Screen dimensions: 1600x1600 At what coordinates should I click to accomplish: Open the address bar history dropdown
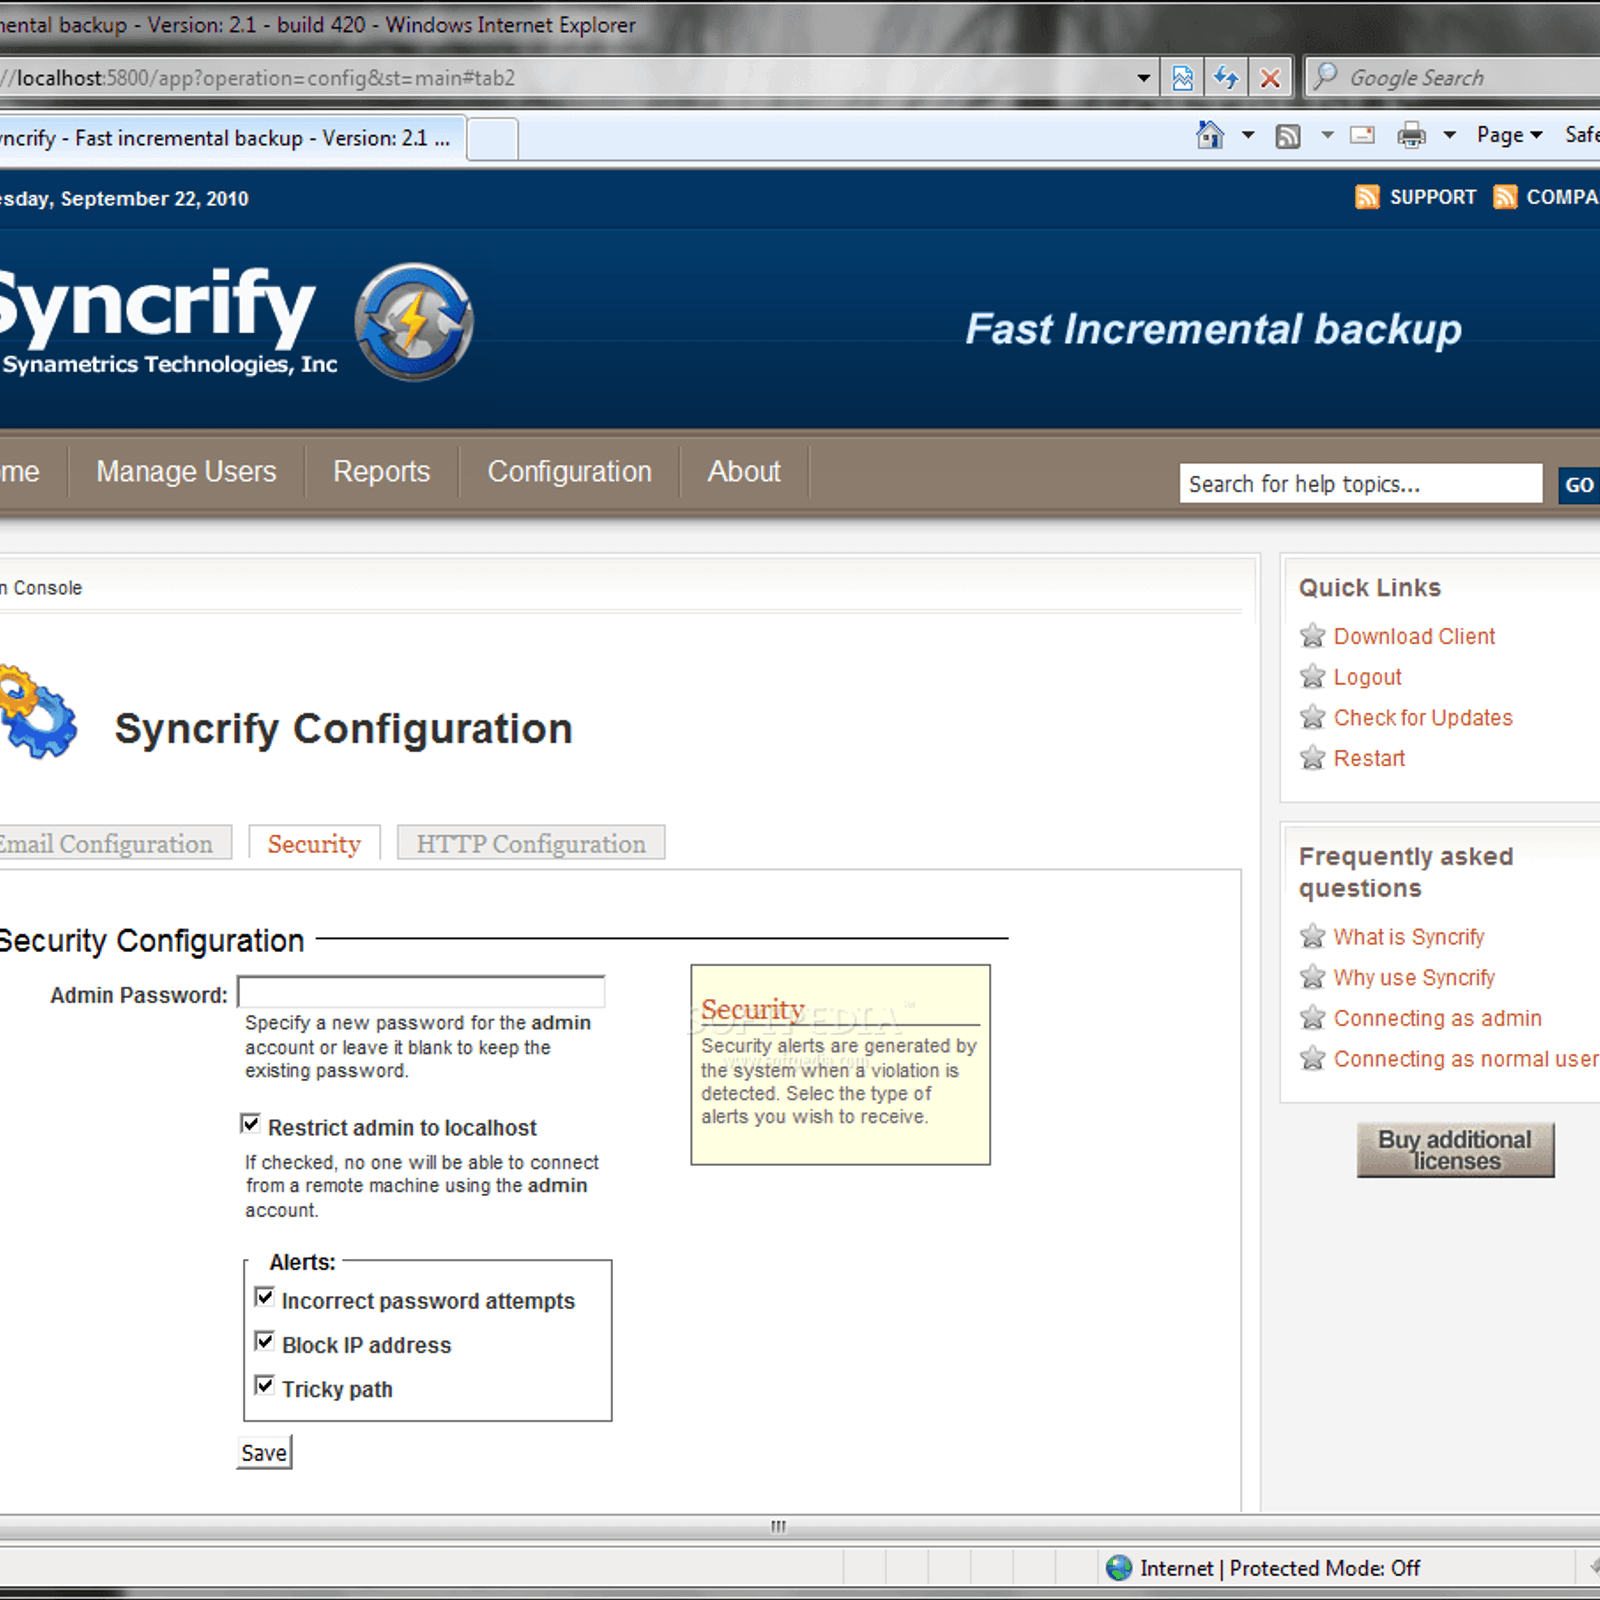pos(1143,78)
